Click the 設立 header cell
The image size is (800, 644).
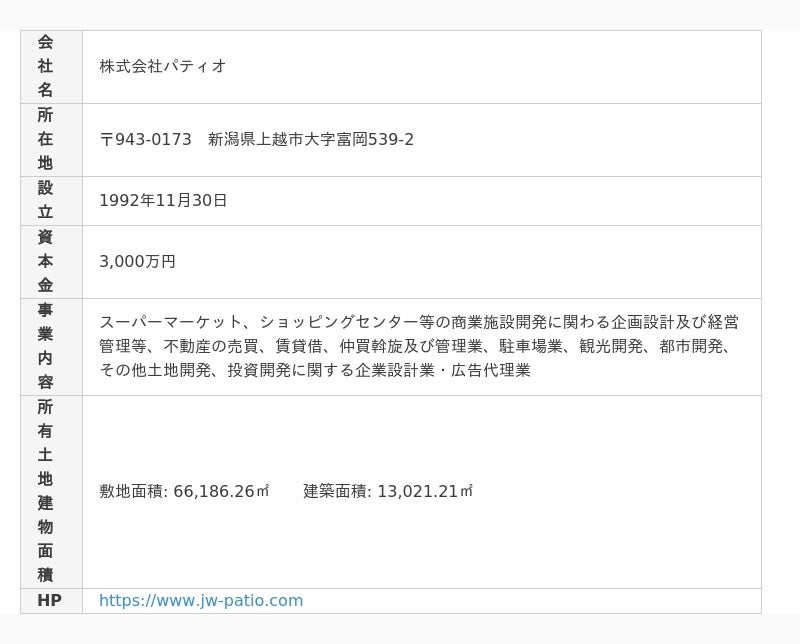tap(45, 200)
